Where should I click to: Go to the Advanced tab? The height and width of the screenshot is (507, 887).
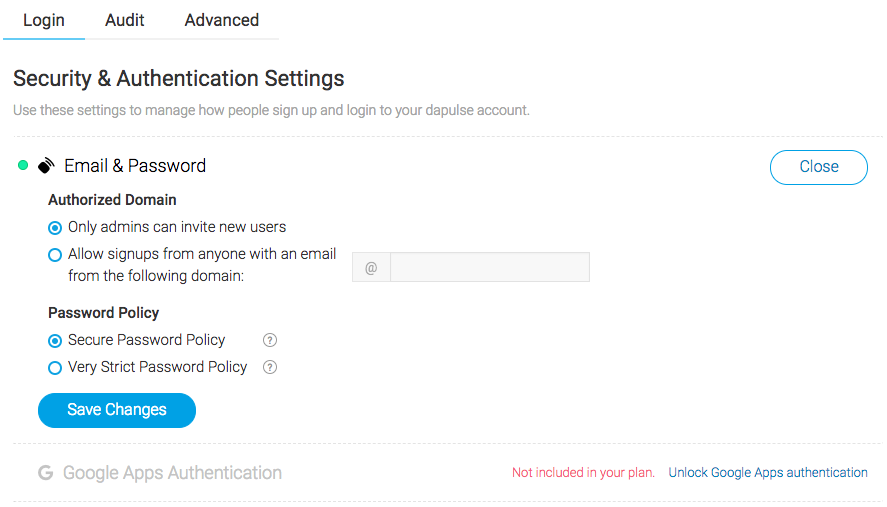[x=222, y=20]
